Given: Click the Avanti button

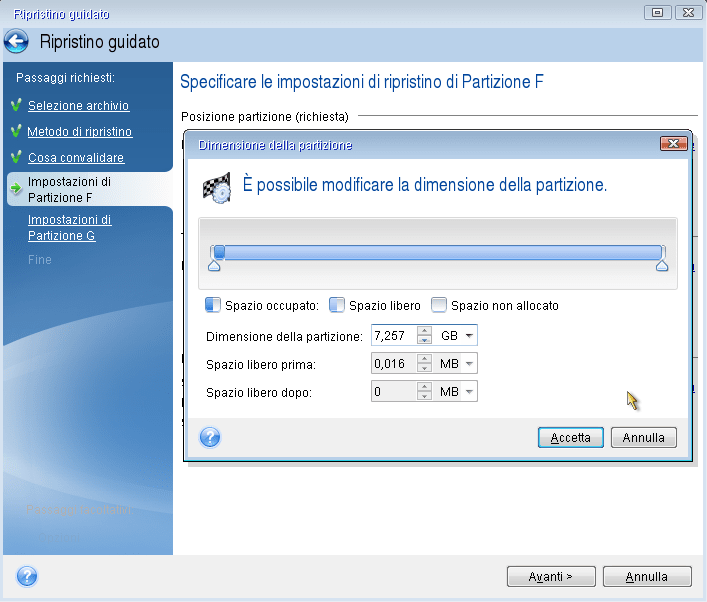Looking at the screenshot, I should (x=551, y=577).
